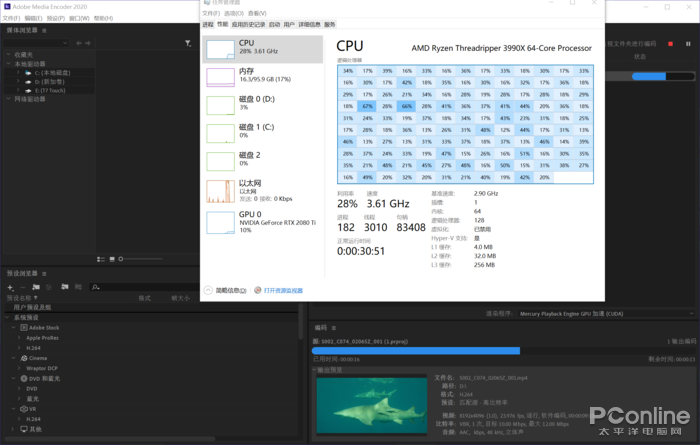Expand the Apple ProRes preset group
700x445 pixels.
point(19,338)
